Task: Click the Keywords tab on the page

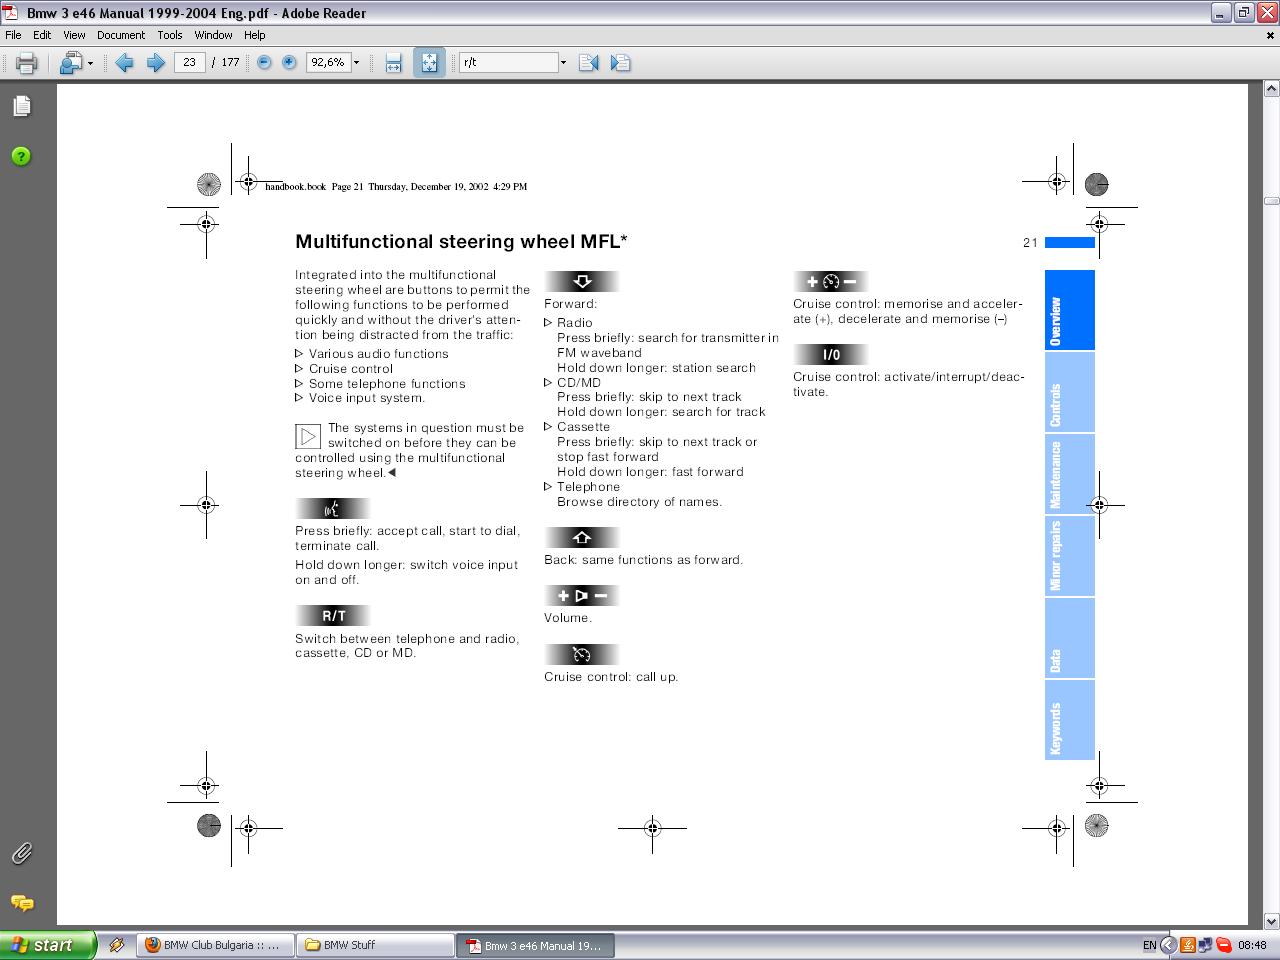Action: tap(1070, 720)
